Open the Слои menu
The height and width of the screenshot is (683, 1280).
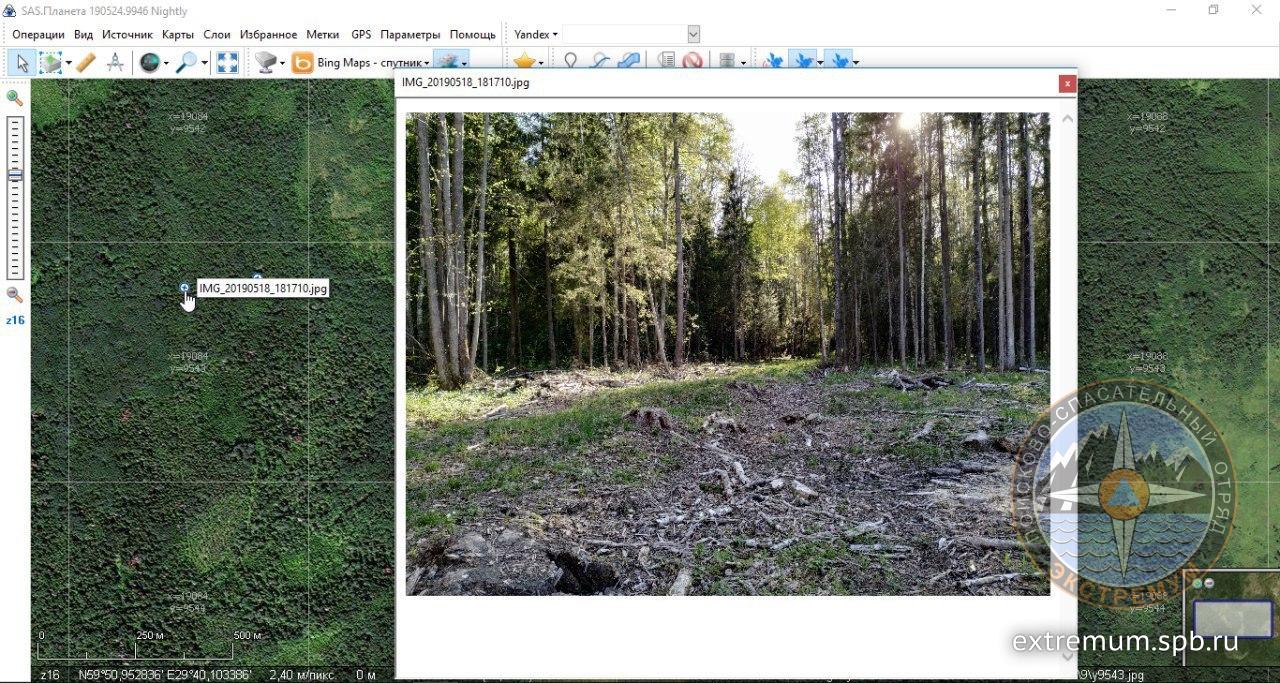tap(217, 34)
